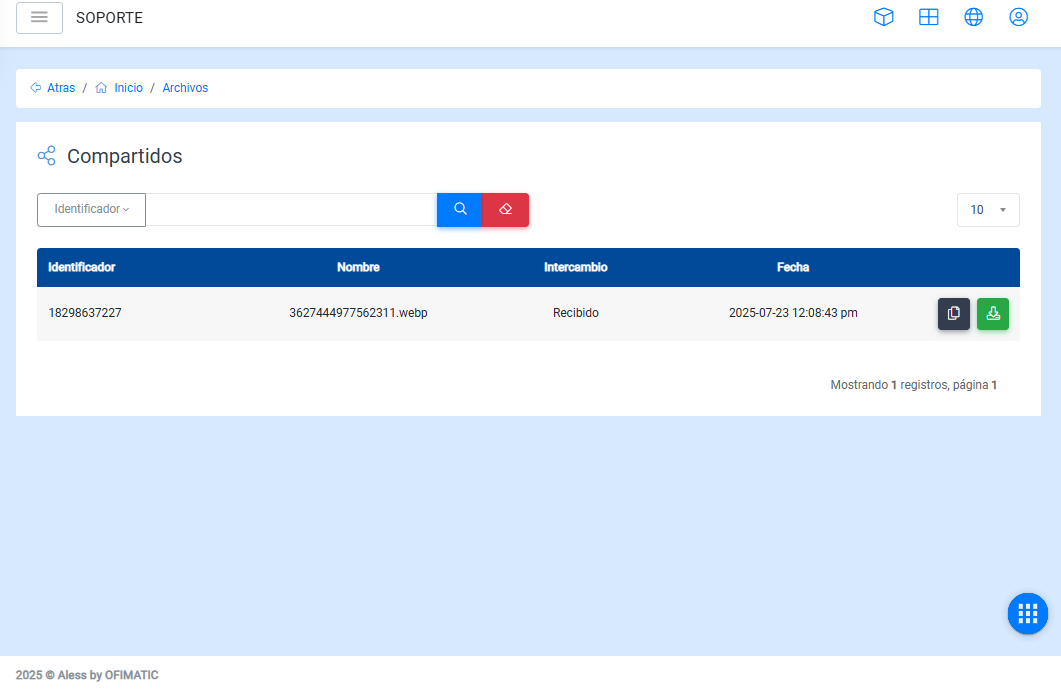Image resolution: width=1061 pixels, height=690 pixels.
Task: Sort by the Nombre column header
Action: coord(358,268)
